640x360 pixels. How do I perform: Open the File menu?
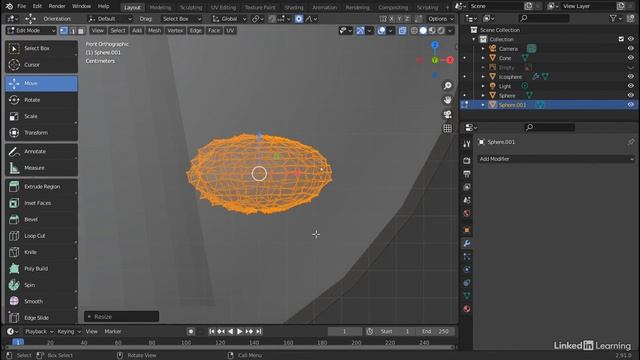click(21, 6)
